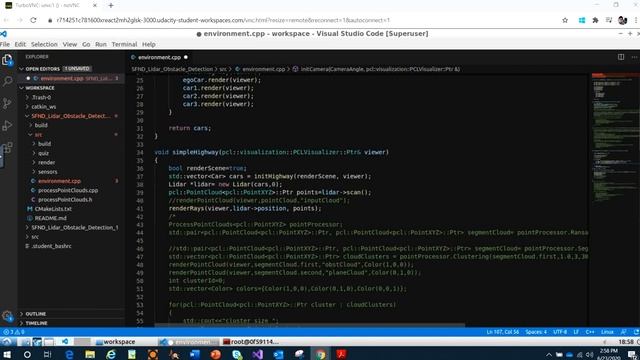Open the Extensions view
Screen dimensions: 640x360
[x=7, y=147]
